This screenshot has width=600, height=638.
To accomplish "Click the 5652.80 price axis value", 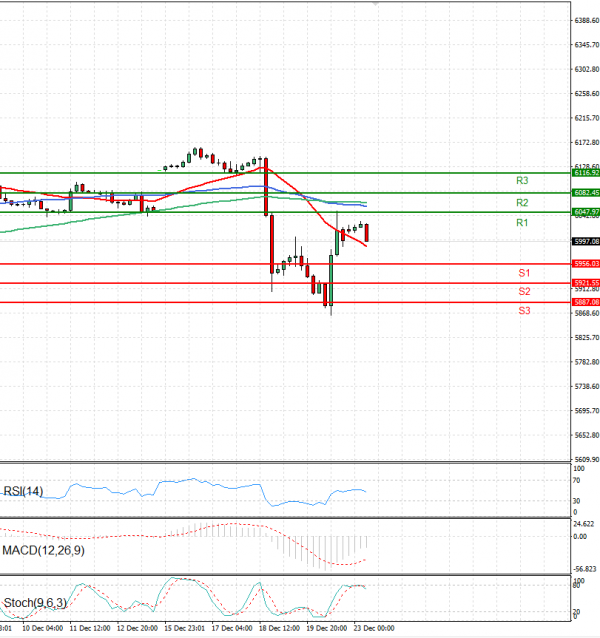I will [x=587, y=435].
